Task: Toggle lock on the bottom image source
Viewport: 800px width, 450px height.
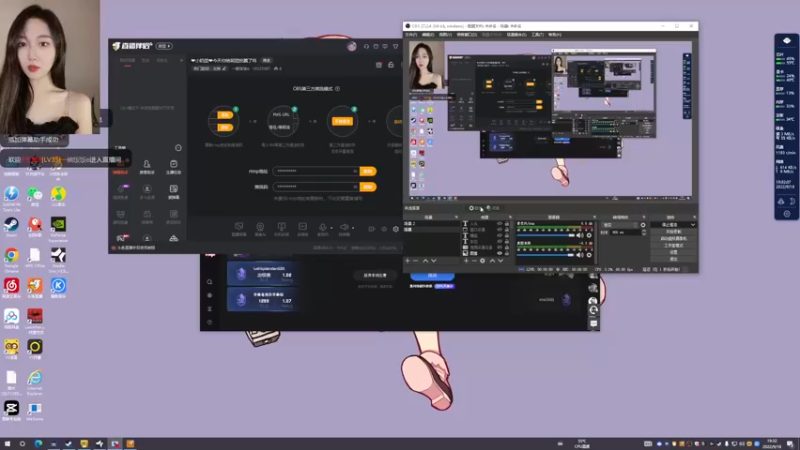Action: (507, 253)
